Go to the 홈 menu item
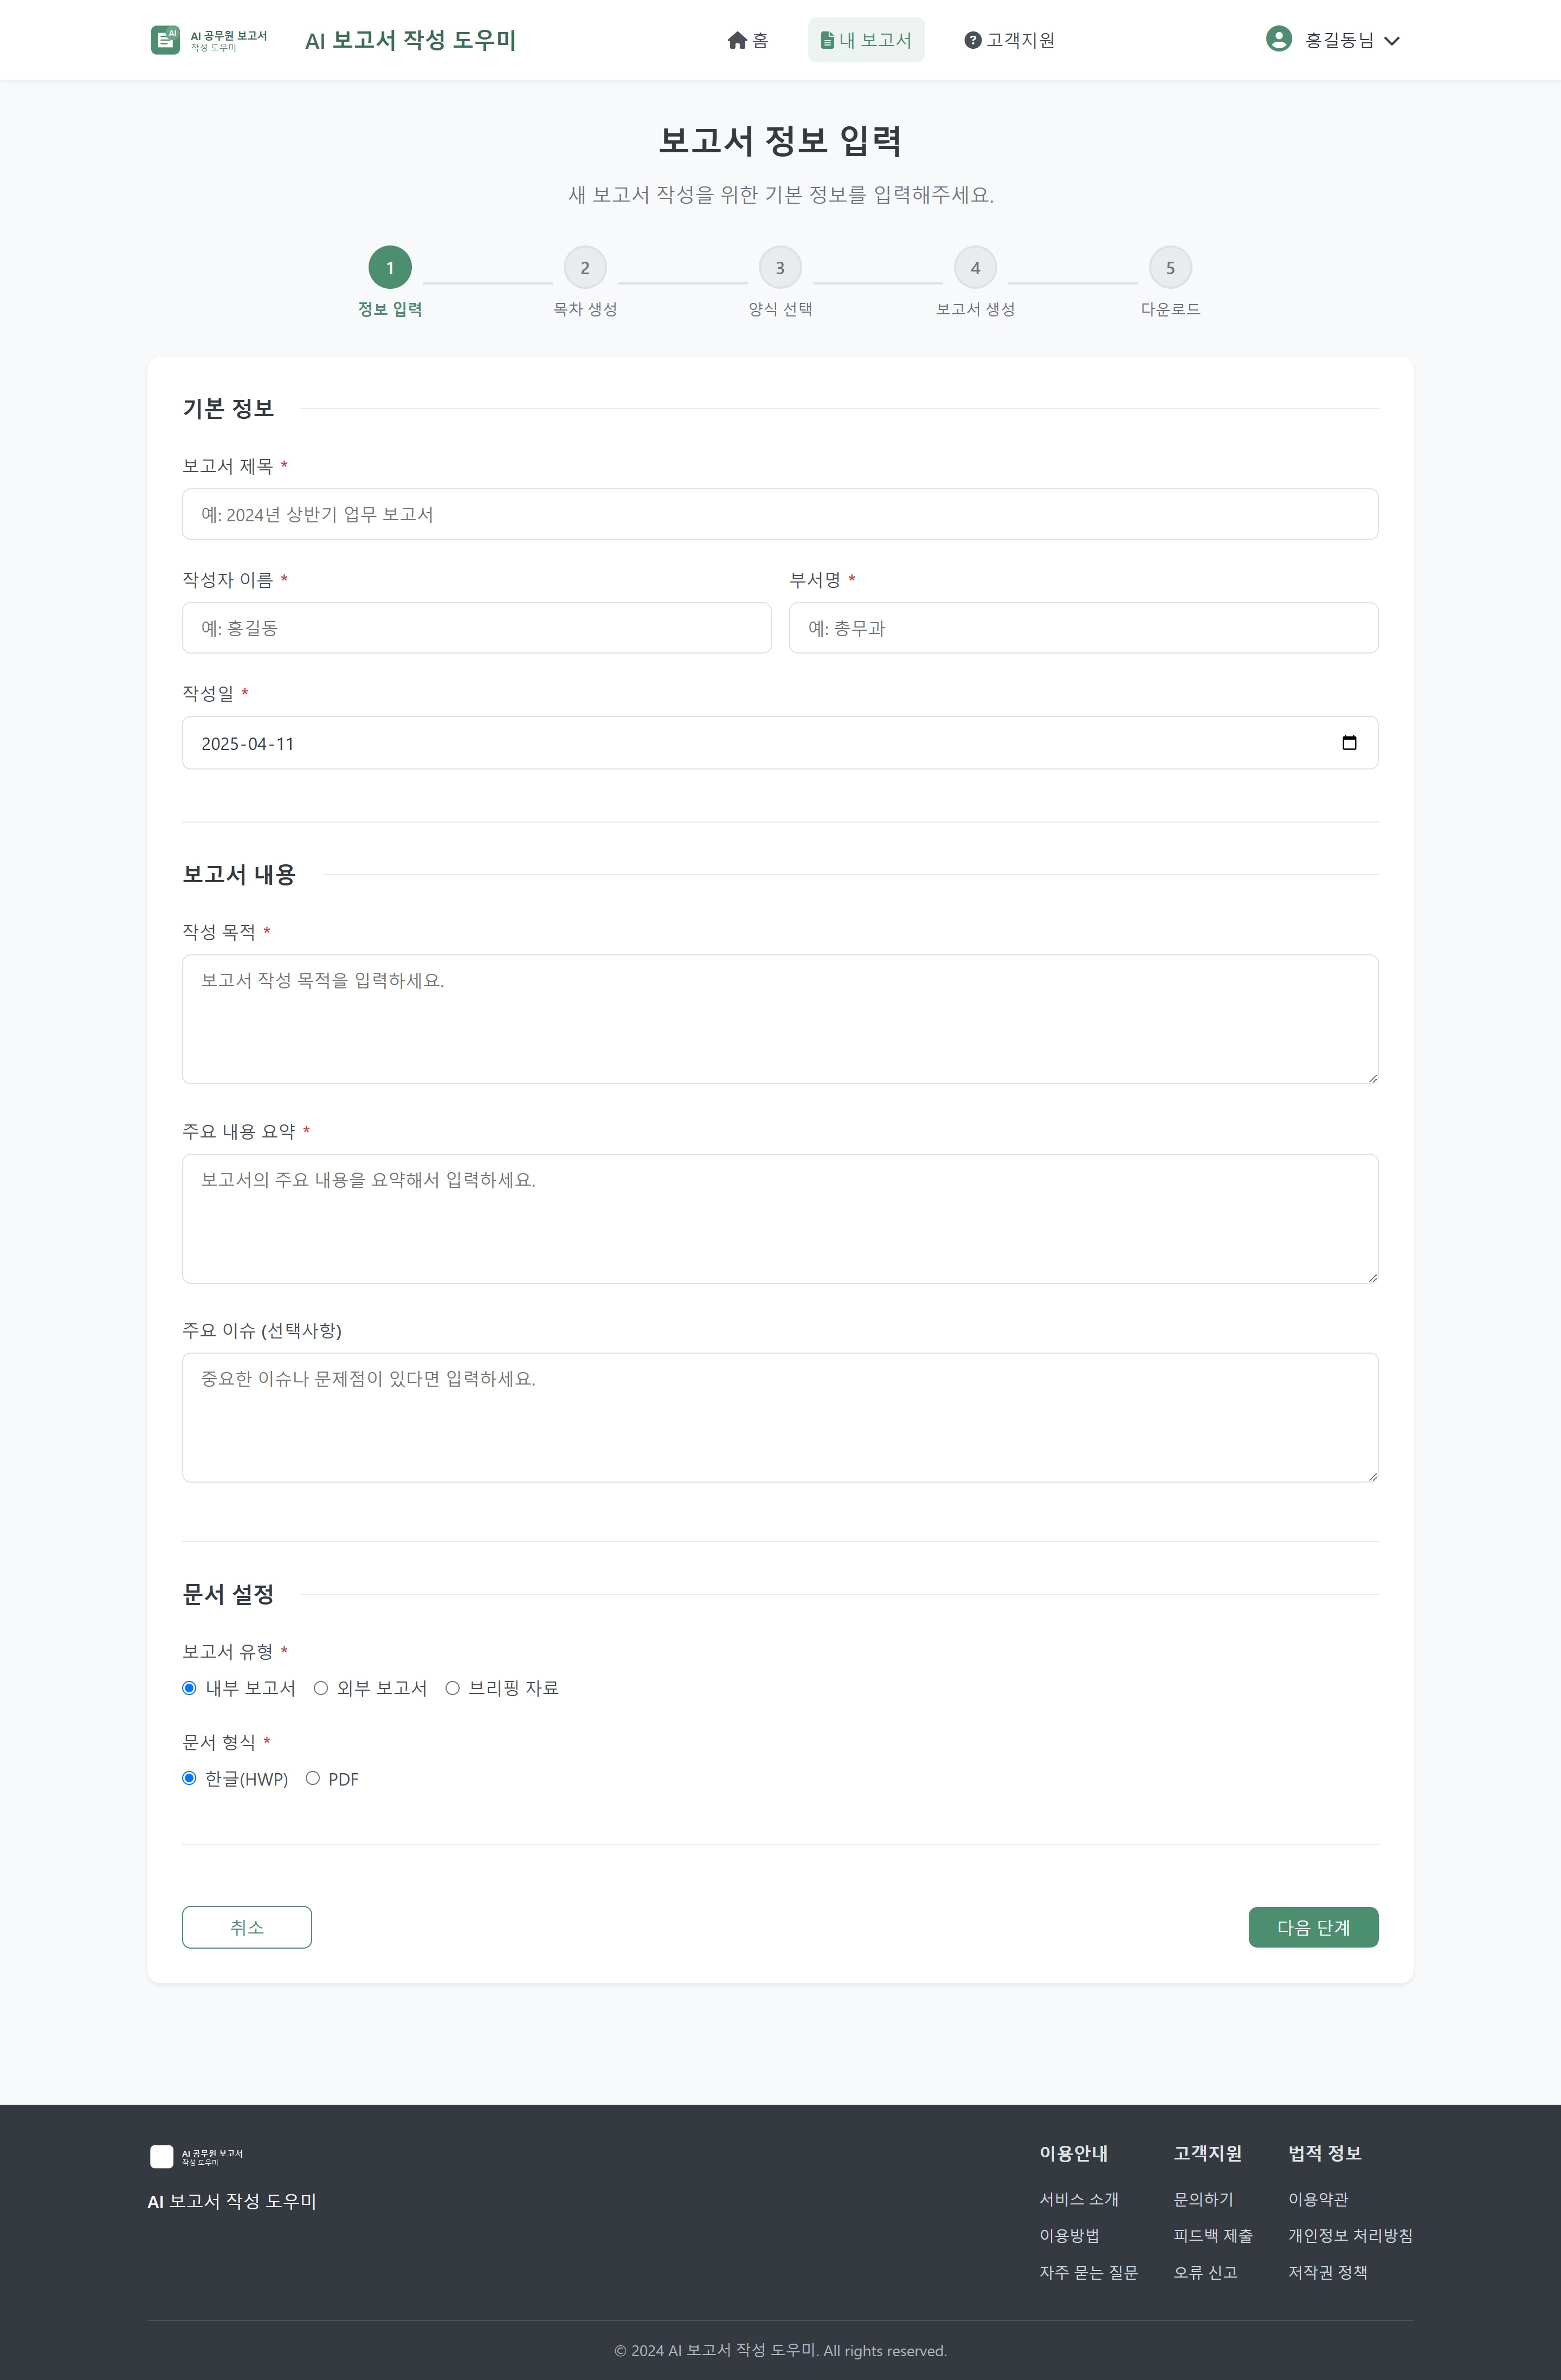The width and height of the screenshot is (1561, 2380). point(748,40)
